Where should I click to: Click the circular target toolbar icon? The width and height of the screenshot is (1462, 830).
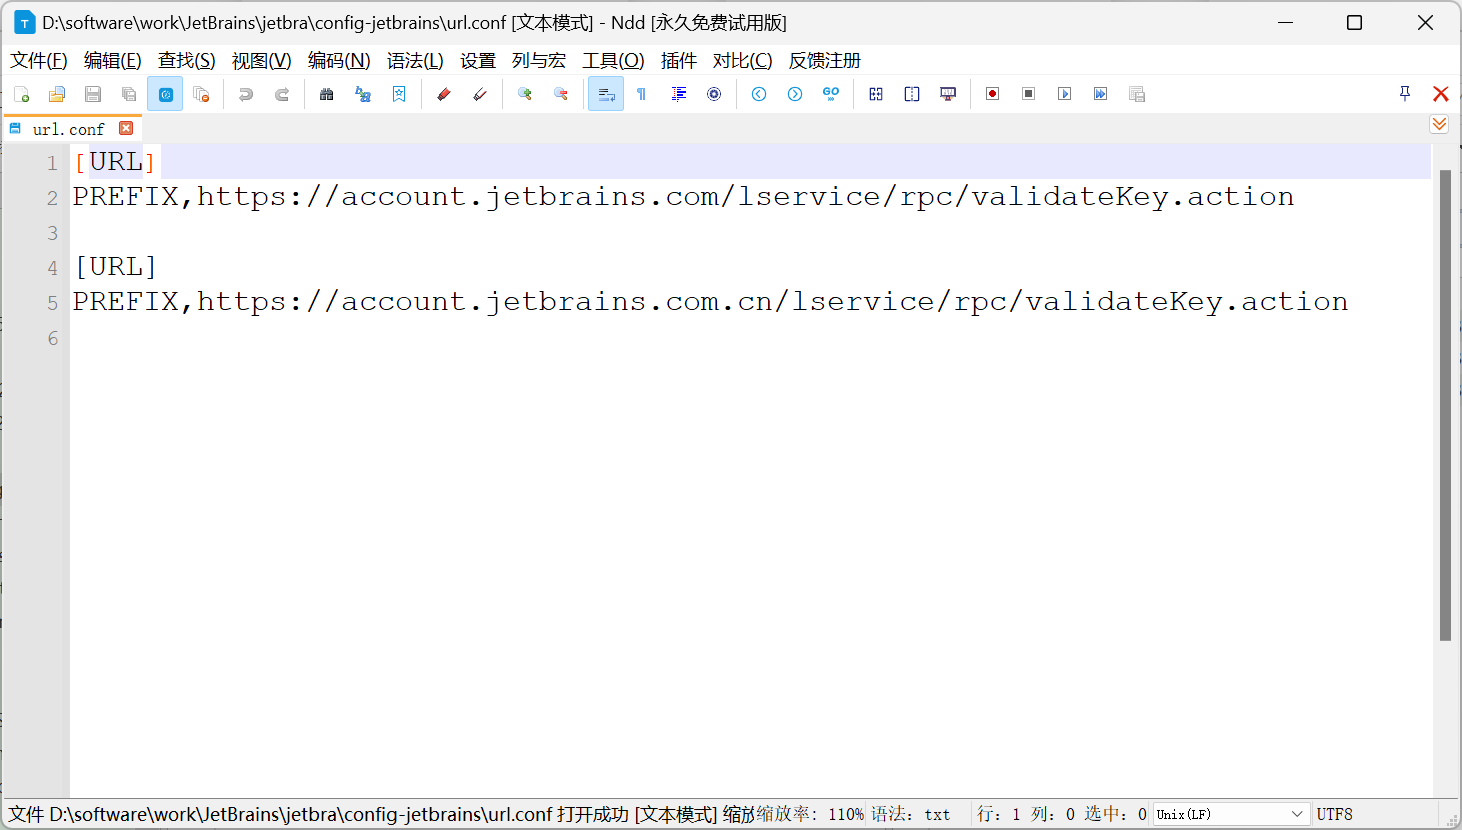point(714,94)
